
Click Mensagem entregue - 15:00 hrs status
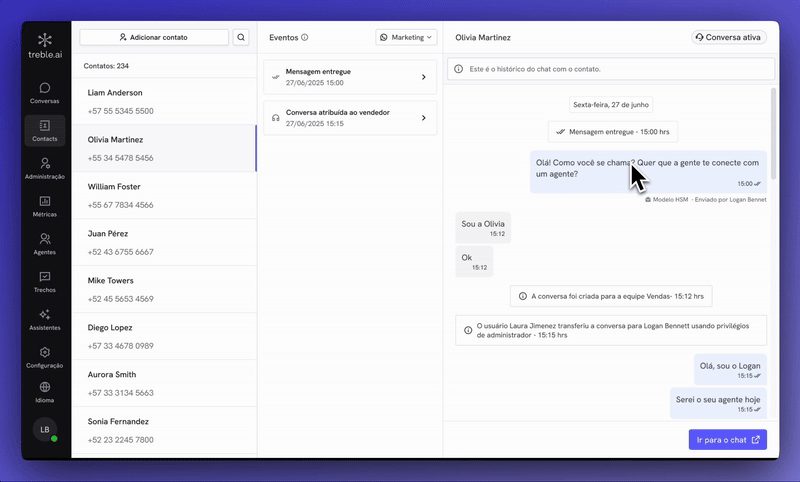(x=613, y=132)
